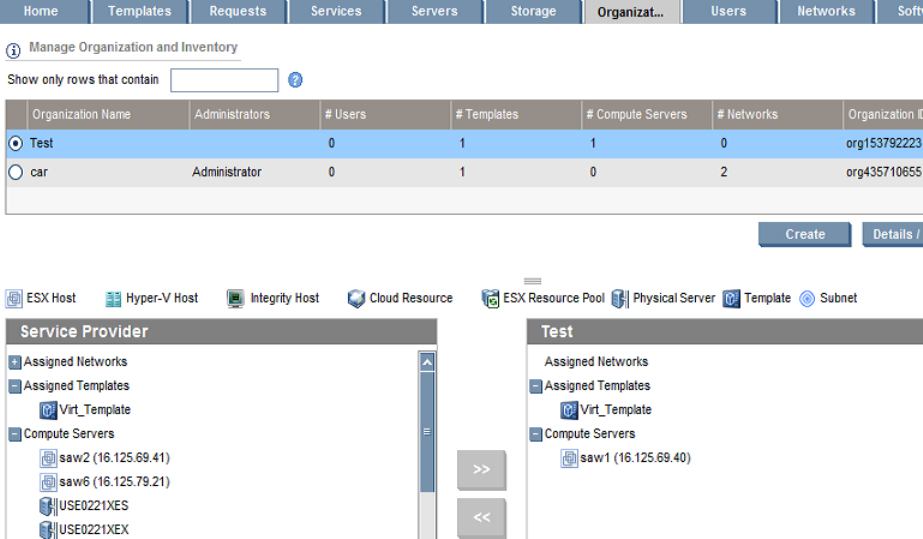Collapse Compute Servers in Service Provider
Viewport: 923px width, 539px height.
coord(15,434)
